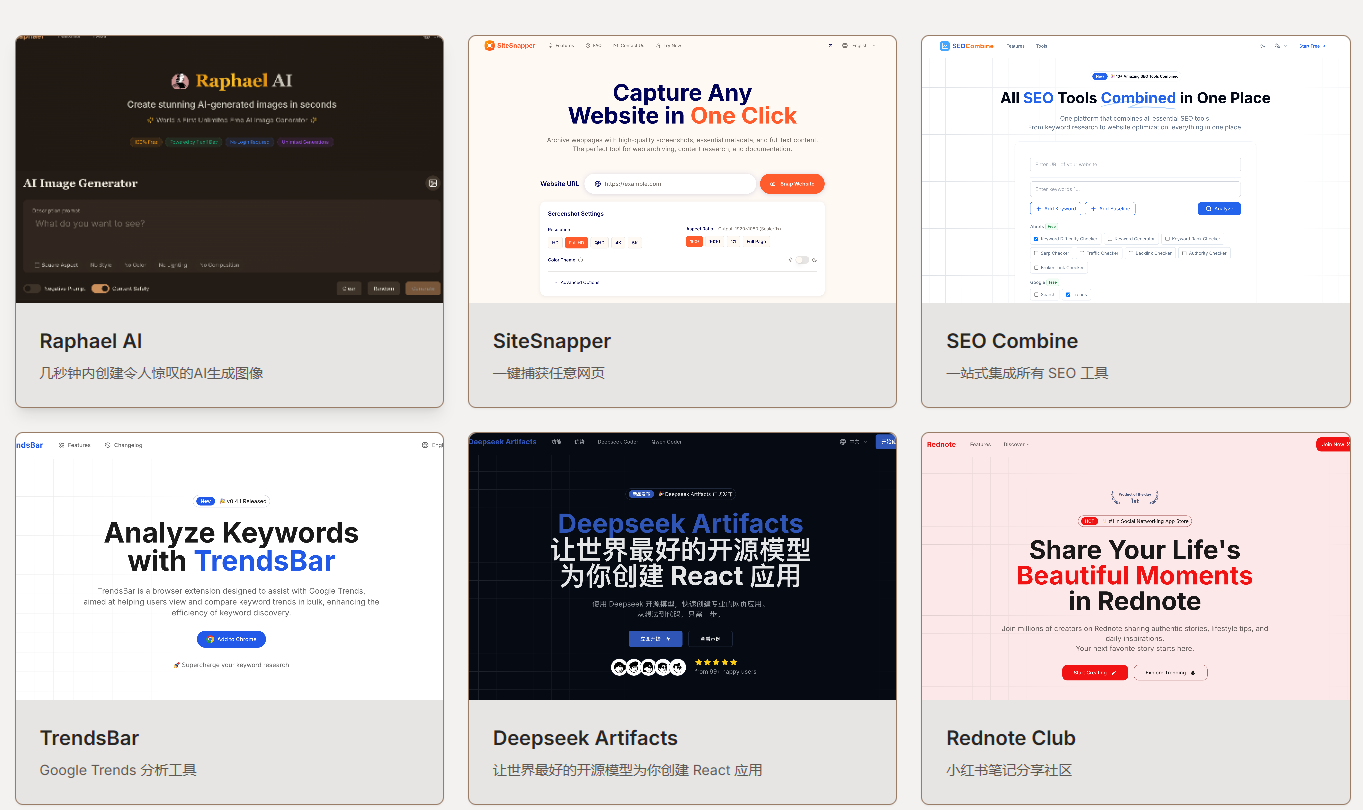1363x810 pixels.
Task: Select the text "一键捕获任意网页"
Action: (x=549, y=373)
